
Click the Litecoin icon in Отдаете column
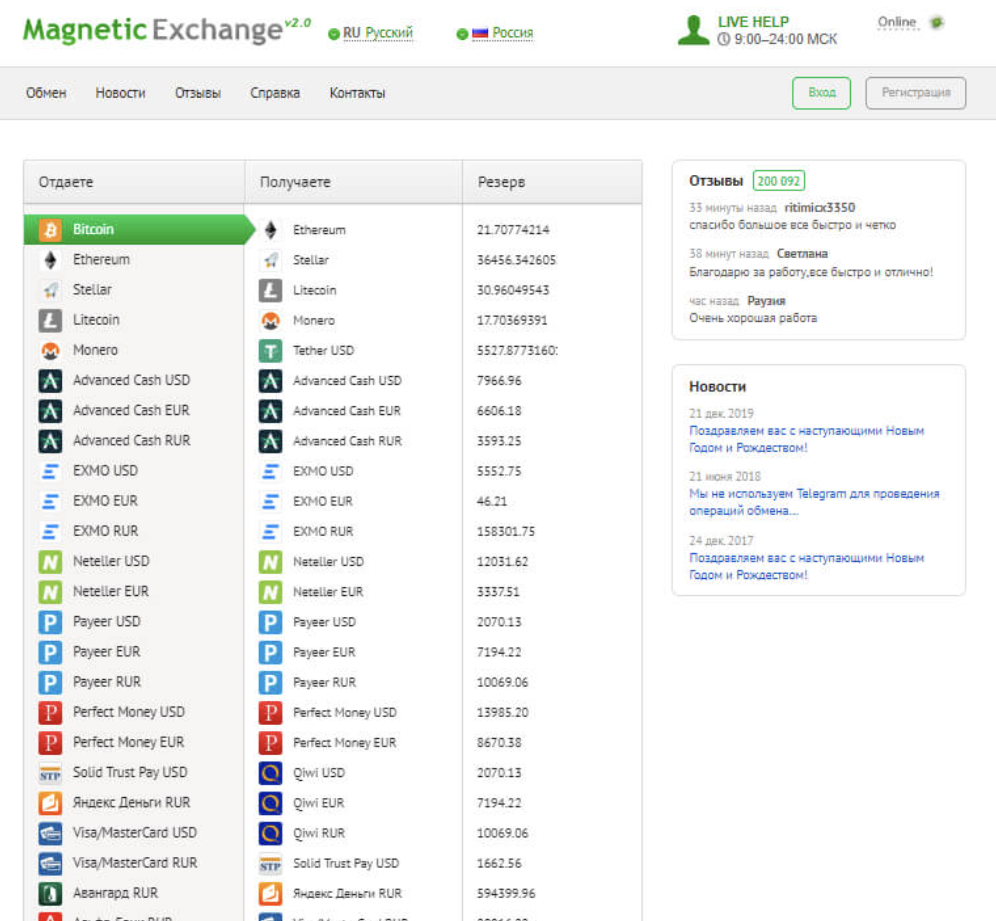pyautogui.click(x=50, y=320)
